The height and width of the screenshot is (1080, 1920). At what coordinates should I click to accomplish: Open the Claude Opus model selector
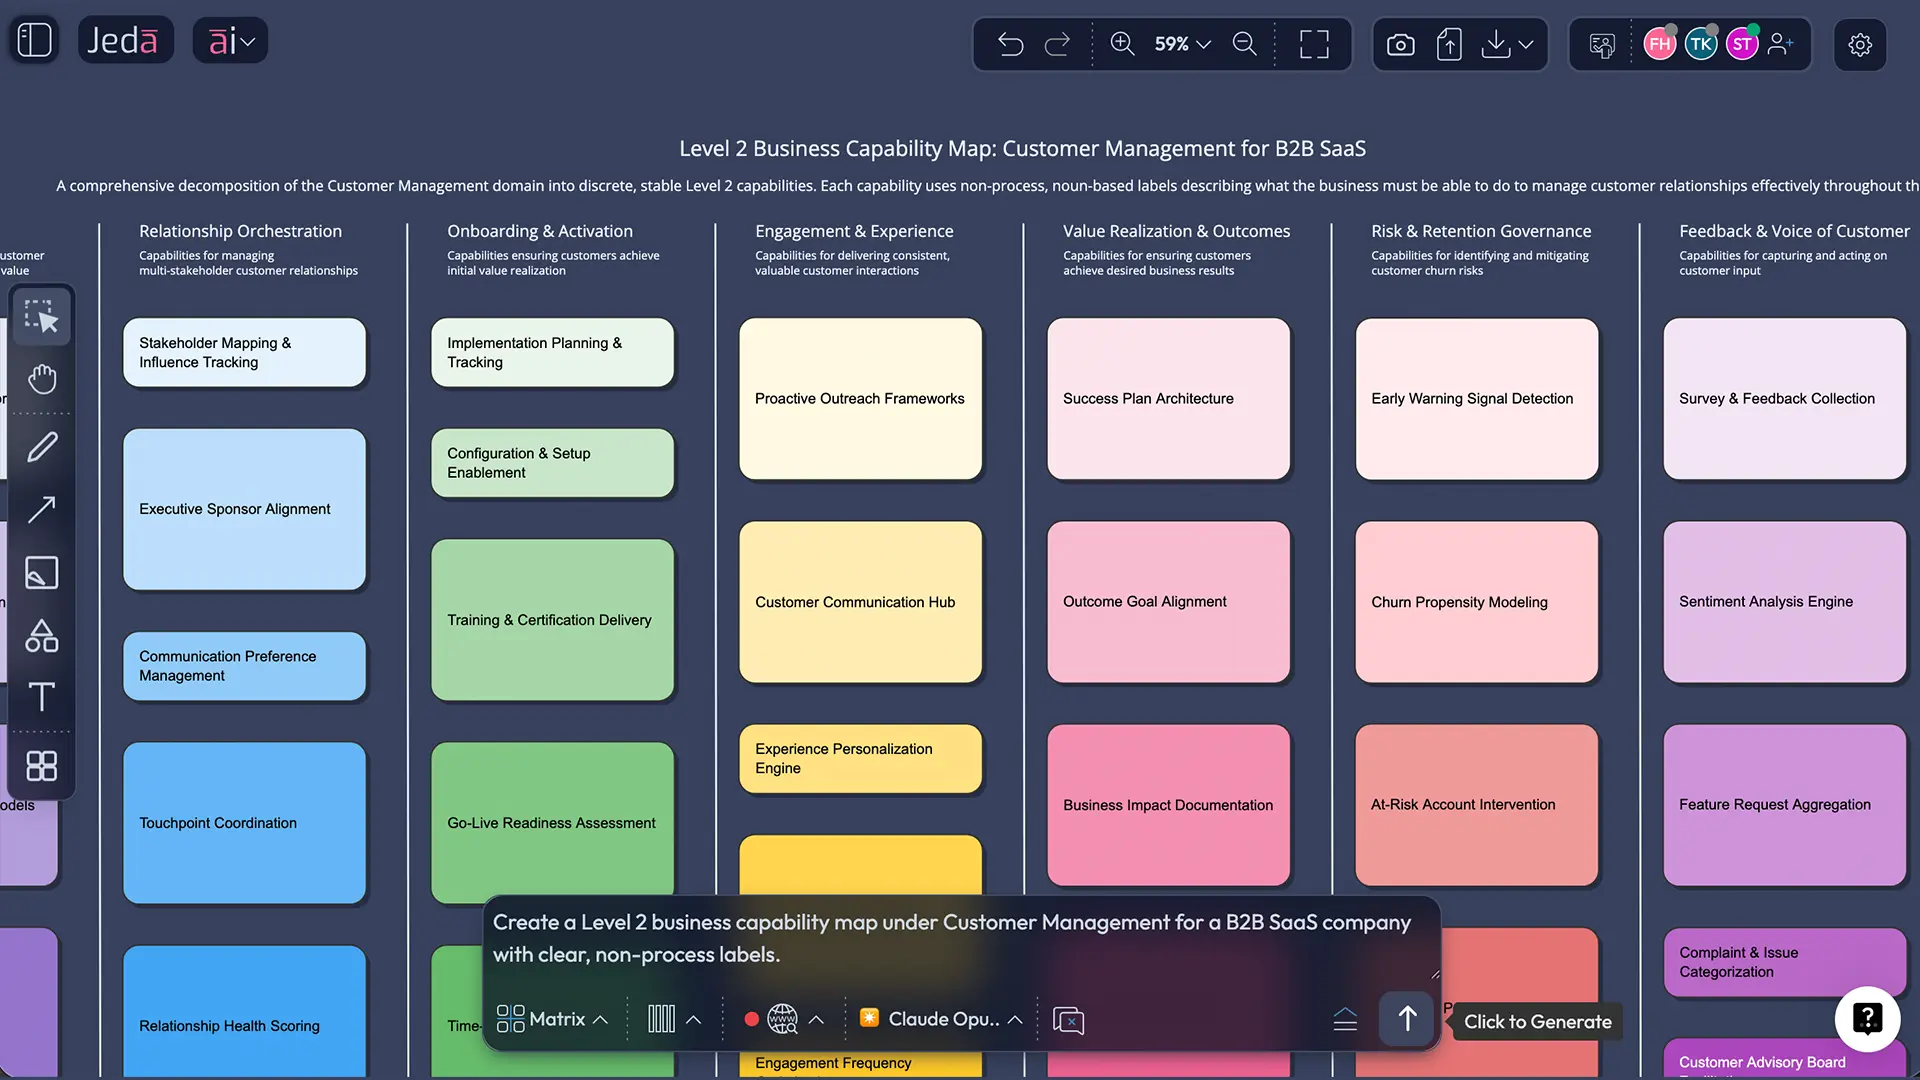coord(940,1018)
